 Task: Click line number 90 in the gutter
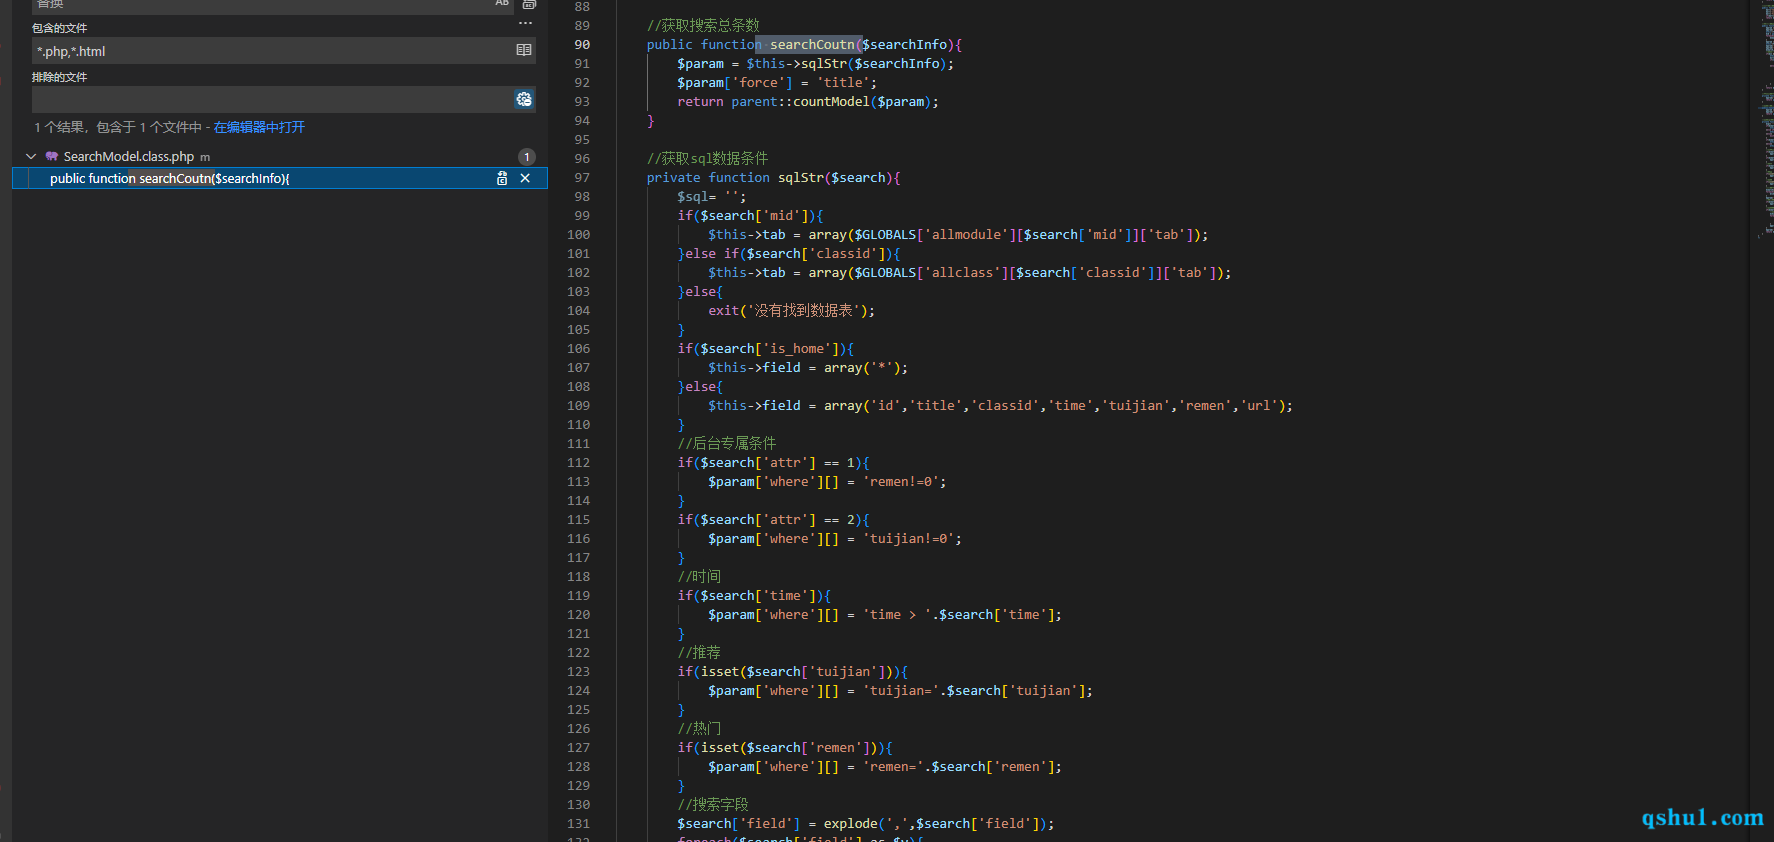[x=582, y=44]
